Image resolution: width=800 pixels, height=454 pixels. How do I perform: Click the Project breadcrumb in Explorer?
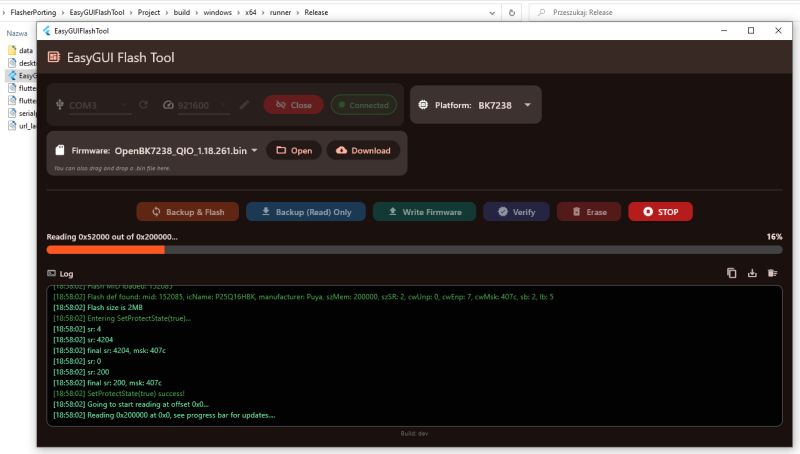[148, 12]
